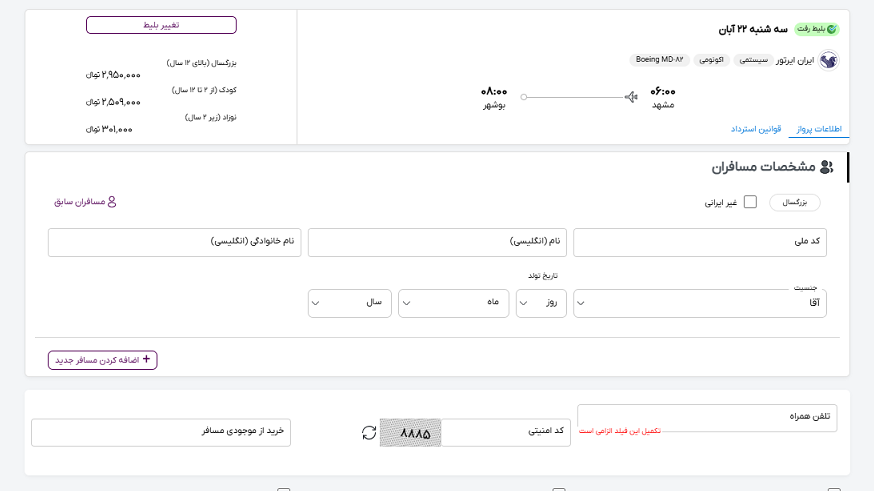
Task: Click the Iran Airtour airline logo
Action: coord(828,60)
